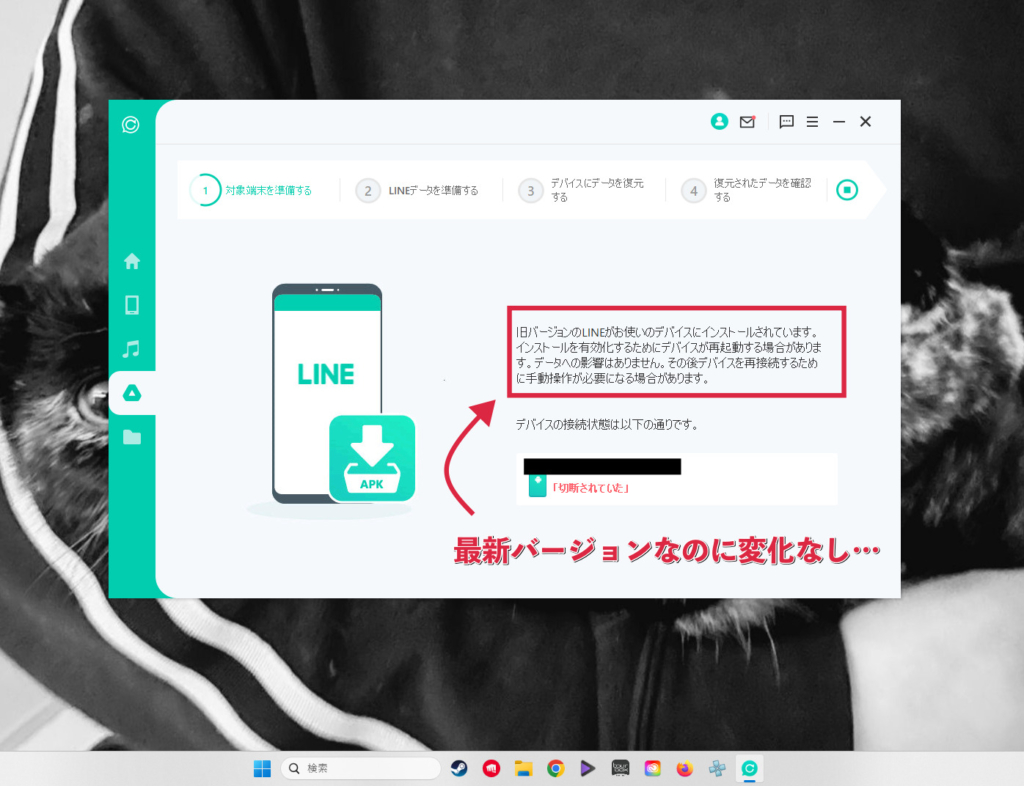This screenshot has width=1024, height=786.
Task: Select the phone device sidebar icon
Action: pos(131,305)
